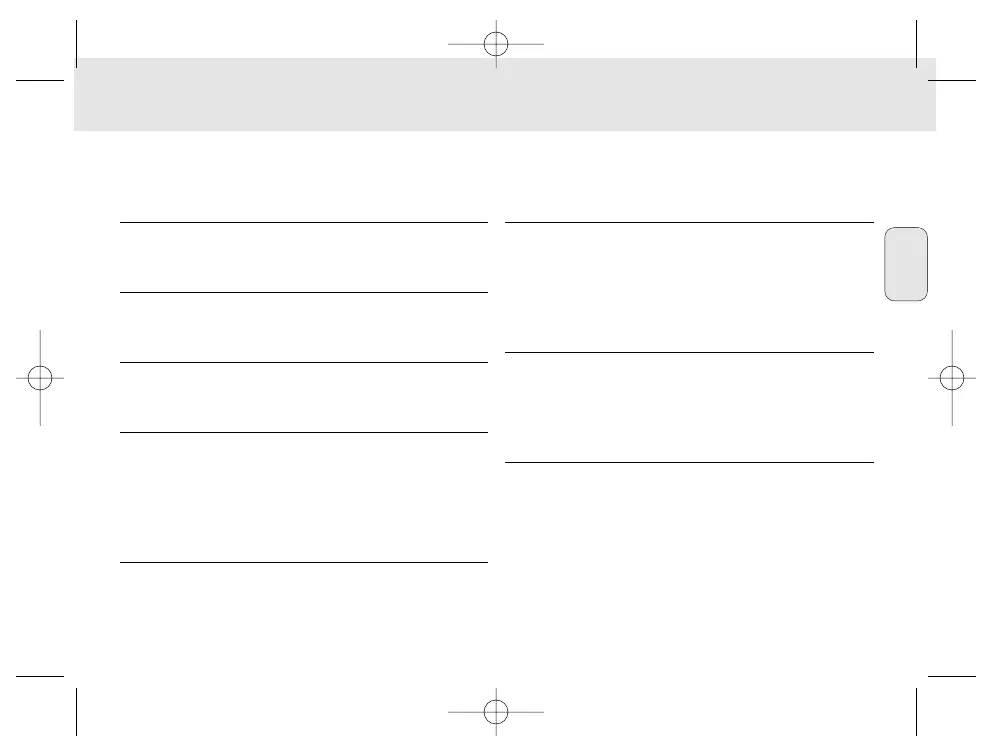This screenshot has width=983, height=746.
Task: Click the right edge registration crosshair mark
Action: [x=952, y=378]
